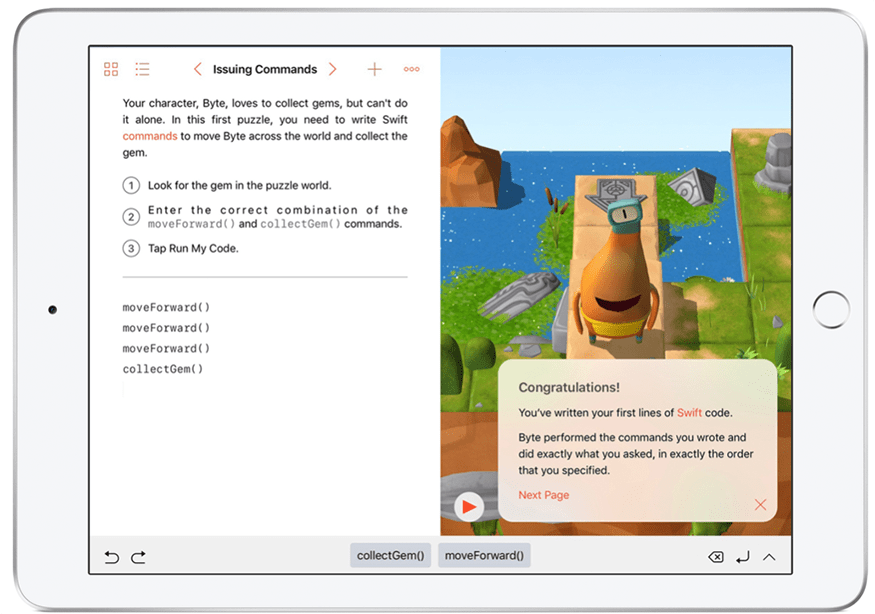
Task: Tap the return newline key icon
Action: [x=742, y=557]
